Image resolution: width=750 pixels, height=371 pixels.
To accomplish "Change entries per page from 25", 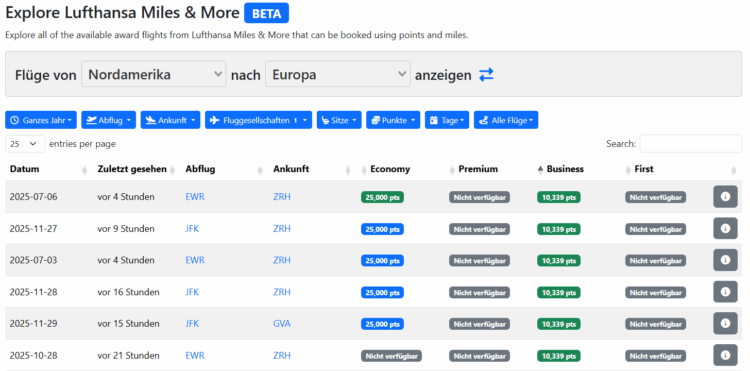I will tap(25, 143).
